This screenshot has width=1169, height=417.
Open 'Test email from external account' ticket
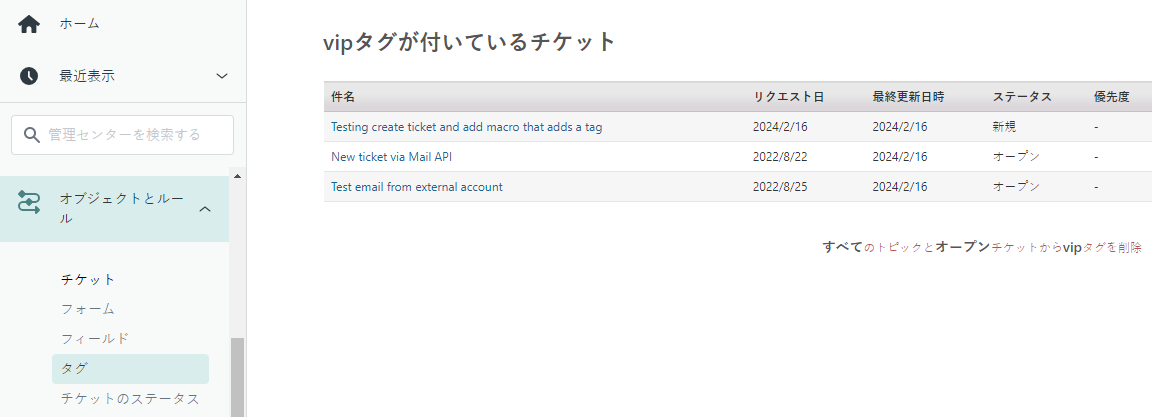(x=416, y=187)
